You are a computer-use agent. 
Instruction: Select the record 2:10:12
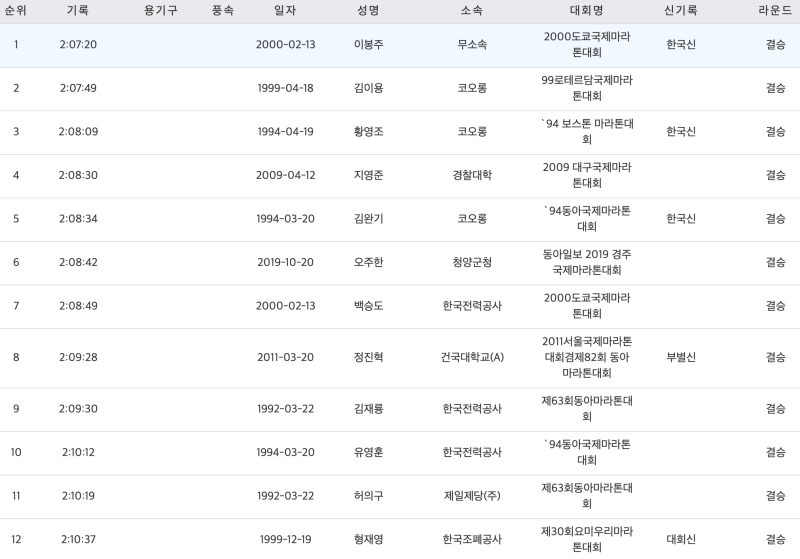tap(78, 452)
